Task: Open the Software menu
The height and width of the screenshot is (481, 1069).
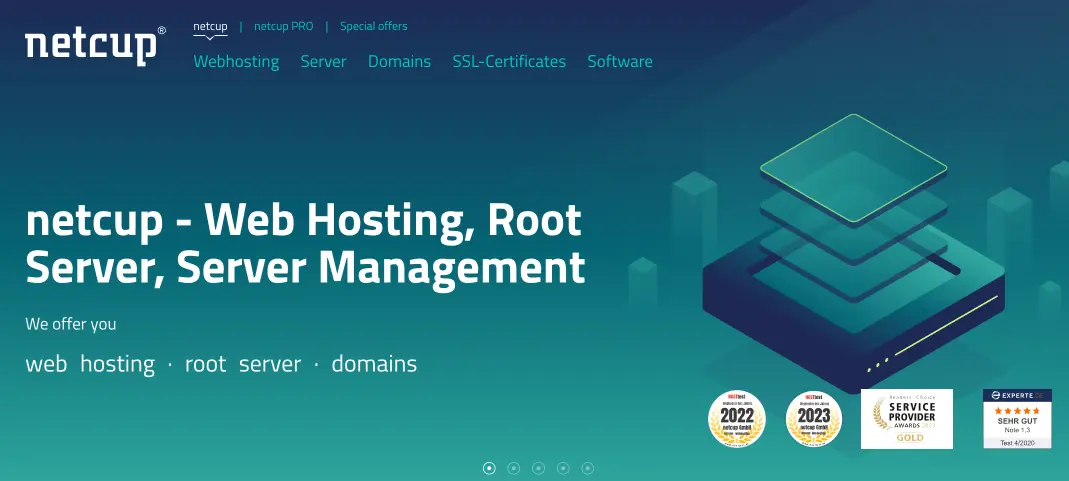Action: (620, 61)
